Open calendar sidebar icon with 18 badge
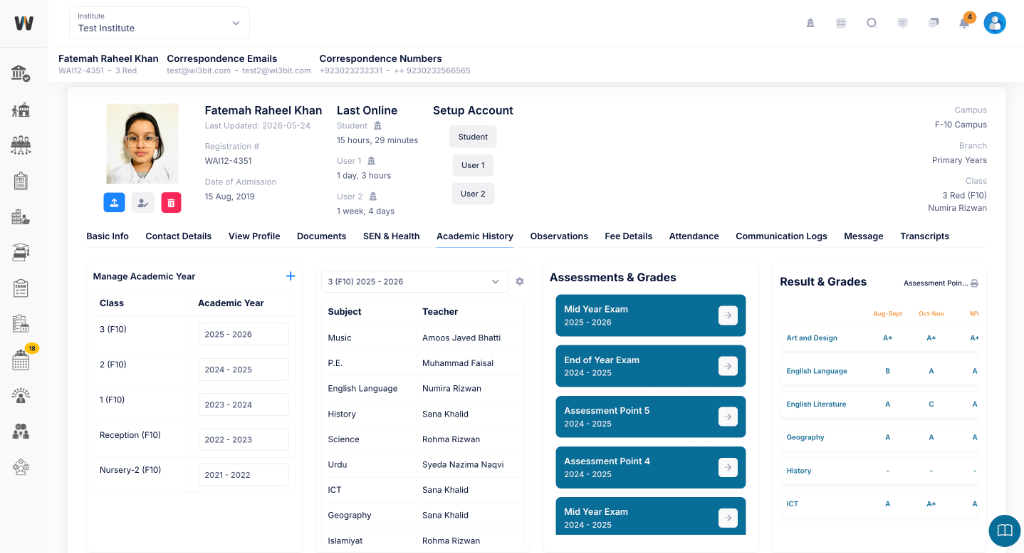The width and height of the screenshot is (1024, 553). [21, 360]
